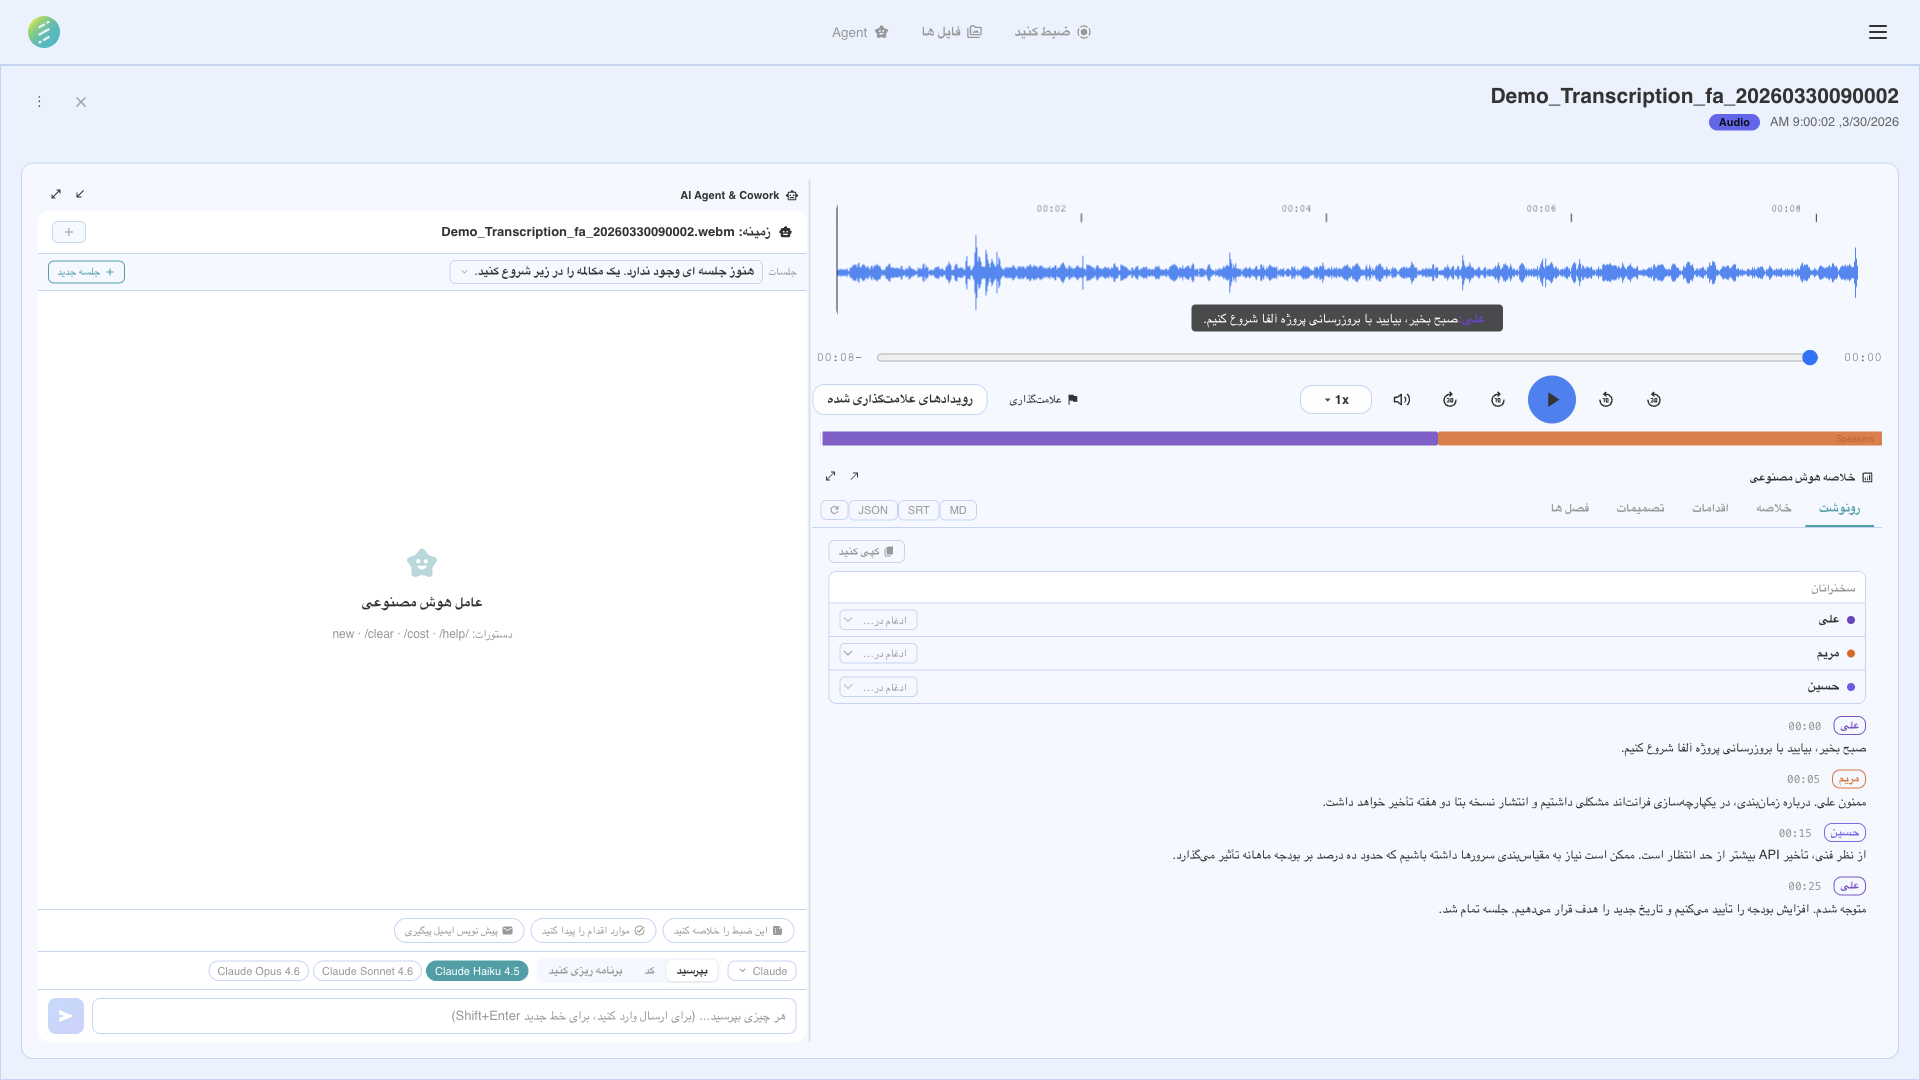Select the Claude Haiku 4.5 model

click(476, 971)
